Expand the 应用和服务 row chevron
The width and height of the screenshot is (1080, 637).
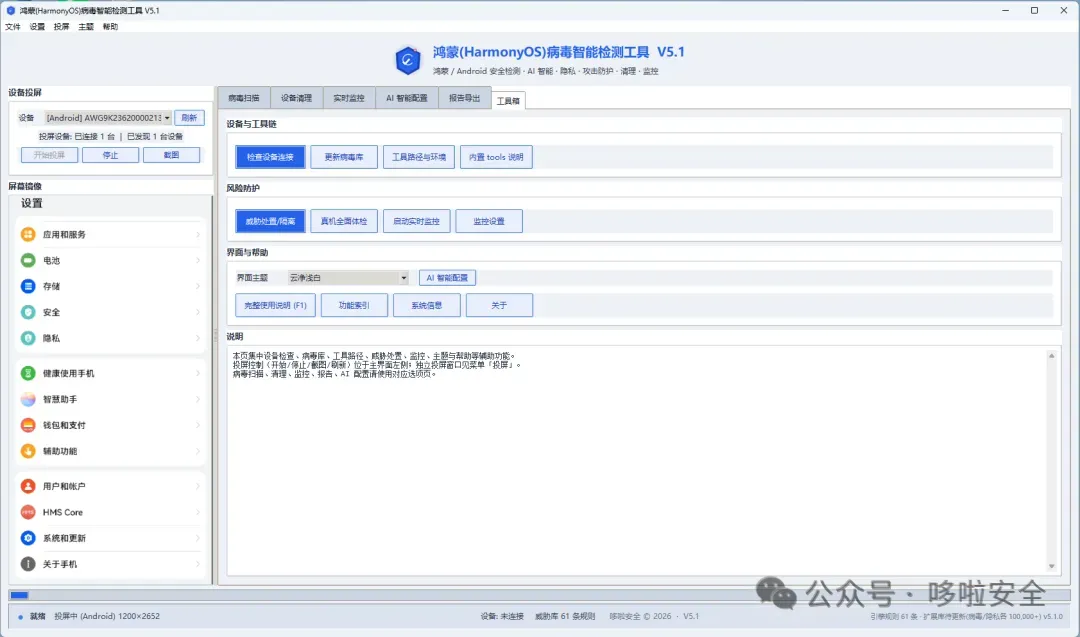[198, 235]
